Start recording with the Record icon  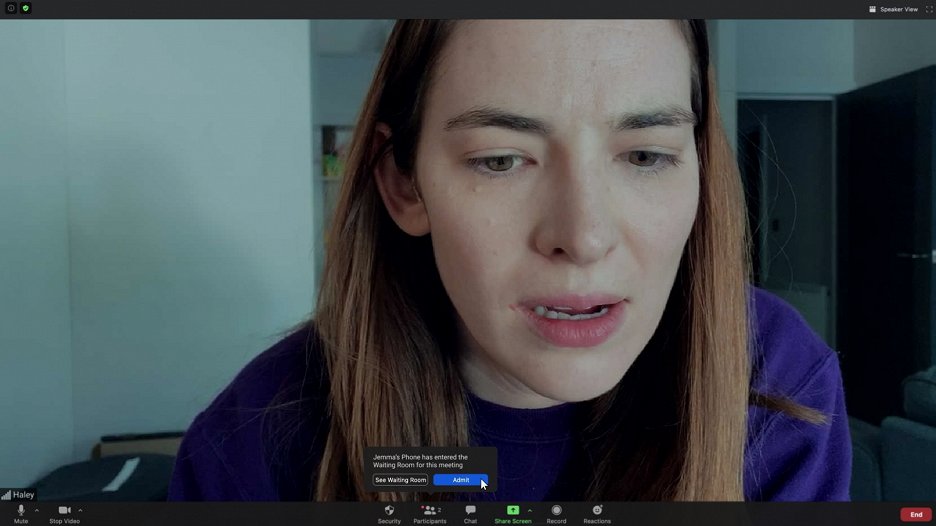coord(556,511)
